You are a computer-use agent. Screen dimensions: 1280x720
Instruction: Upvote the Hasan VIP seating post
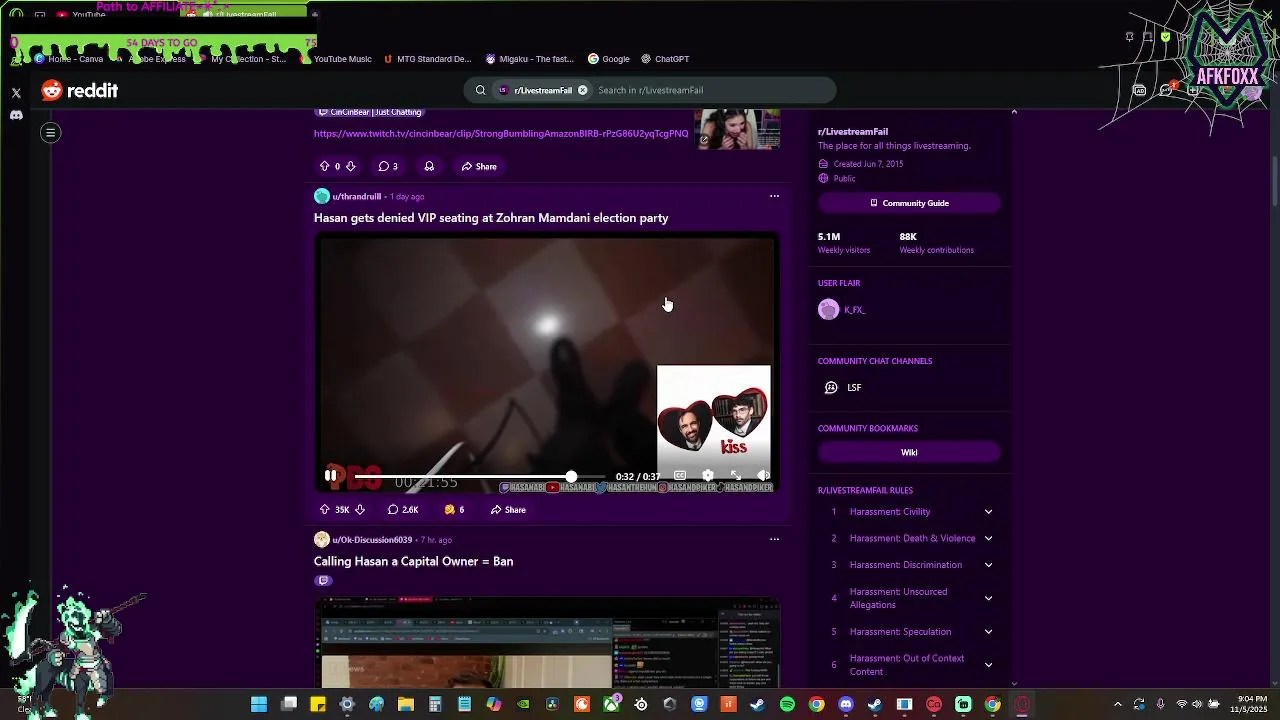[324, 509]
